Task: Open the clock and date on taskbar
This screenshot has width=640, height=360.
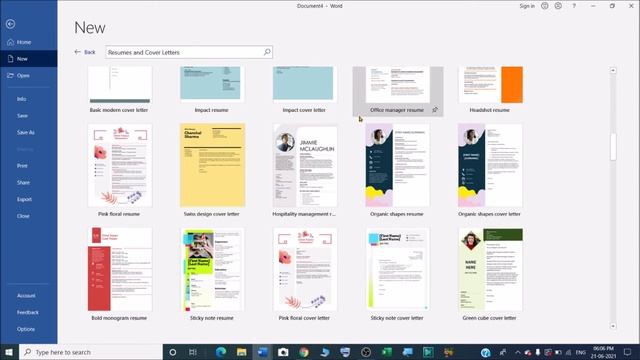Action: point(603,352)
